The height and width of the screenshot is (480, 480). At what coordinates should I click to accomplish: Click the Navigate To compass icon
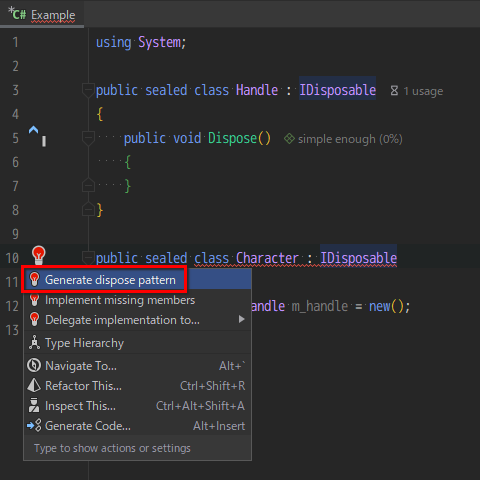pyautogui.click(x=34, y=365)
